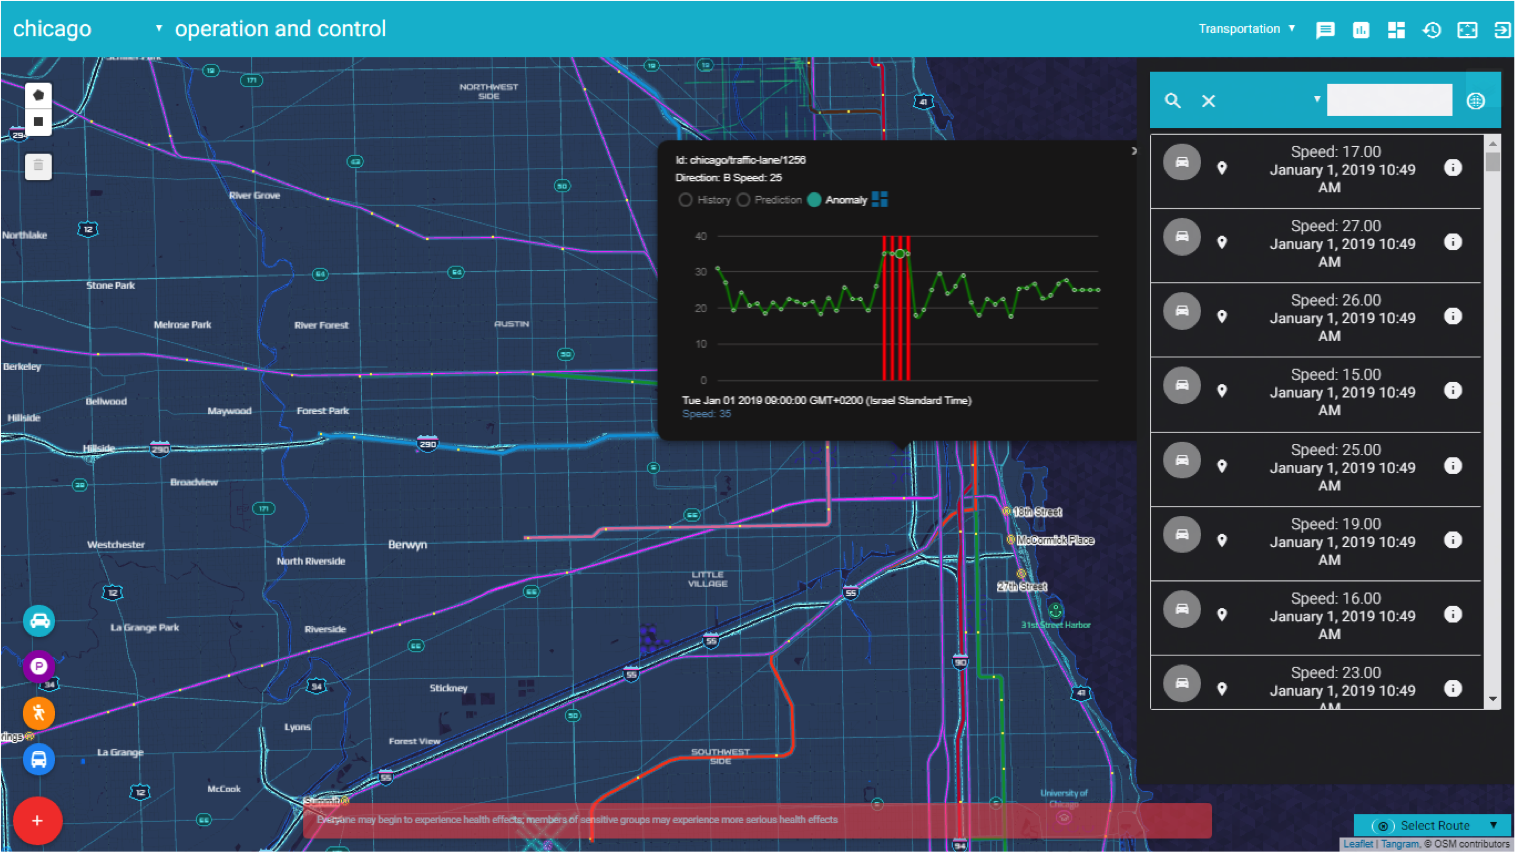
Task: Select the orange pedestrian layer icon
Action: point(38,713)
